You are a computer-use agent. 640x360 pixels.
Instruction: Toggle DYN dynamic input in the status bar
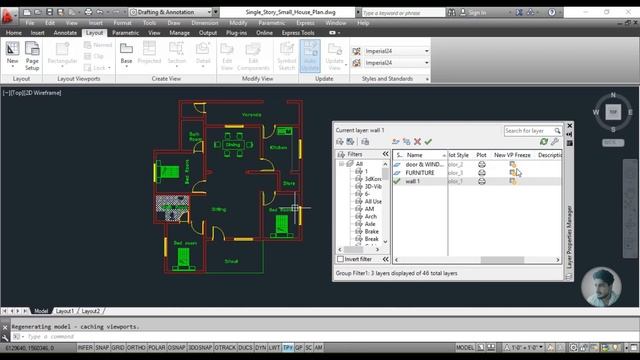260,348
